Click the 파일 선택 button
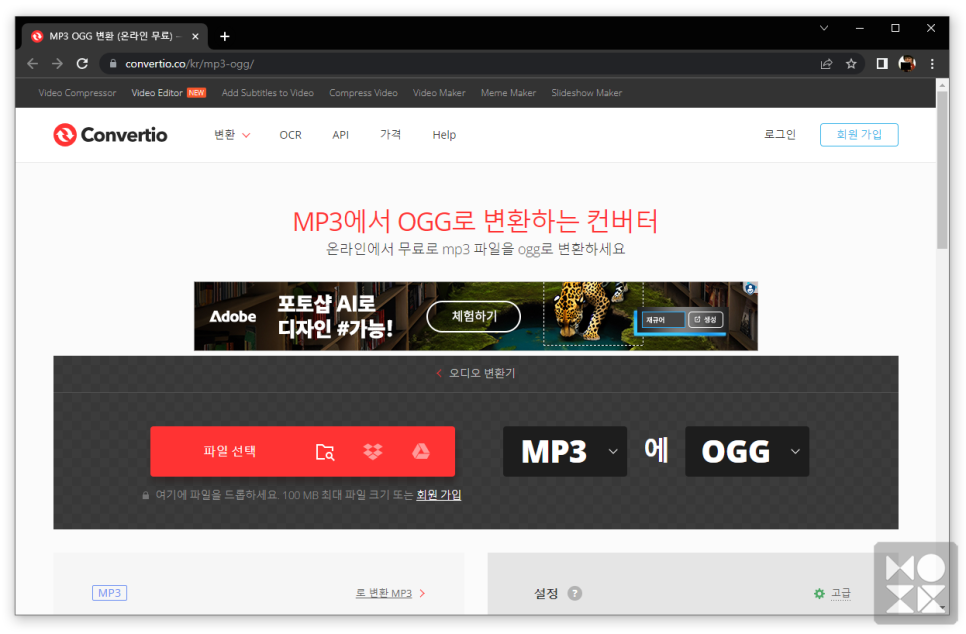The image size is (966, 634). [x=230, y=452]
